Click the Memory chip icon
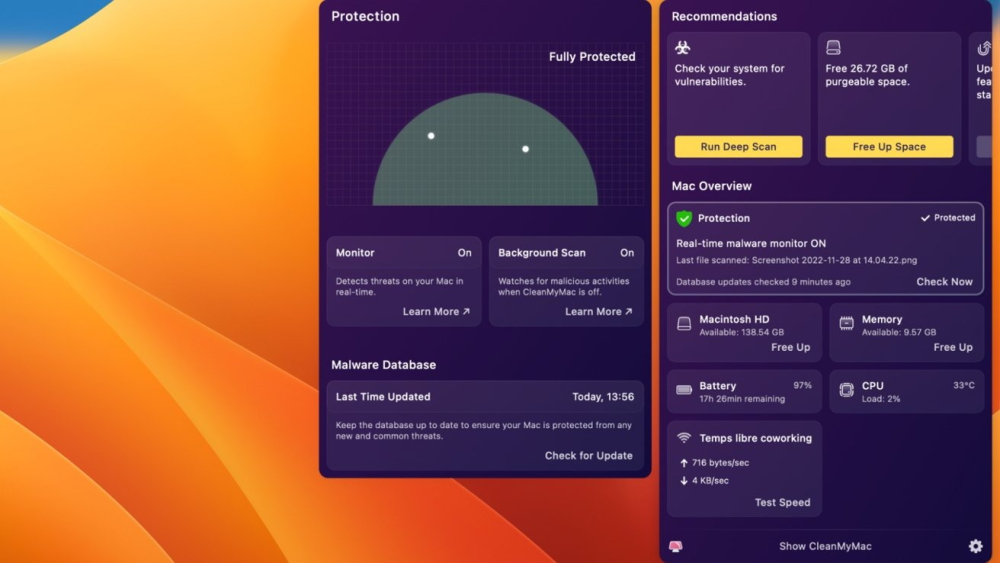Screen dimensions: 1000x563 point(846,324)
